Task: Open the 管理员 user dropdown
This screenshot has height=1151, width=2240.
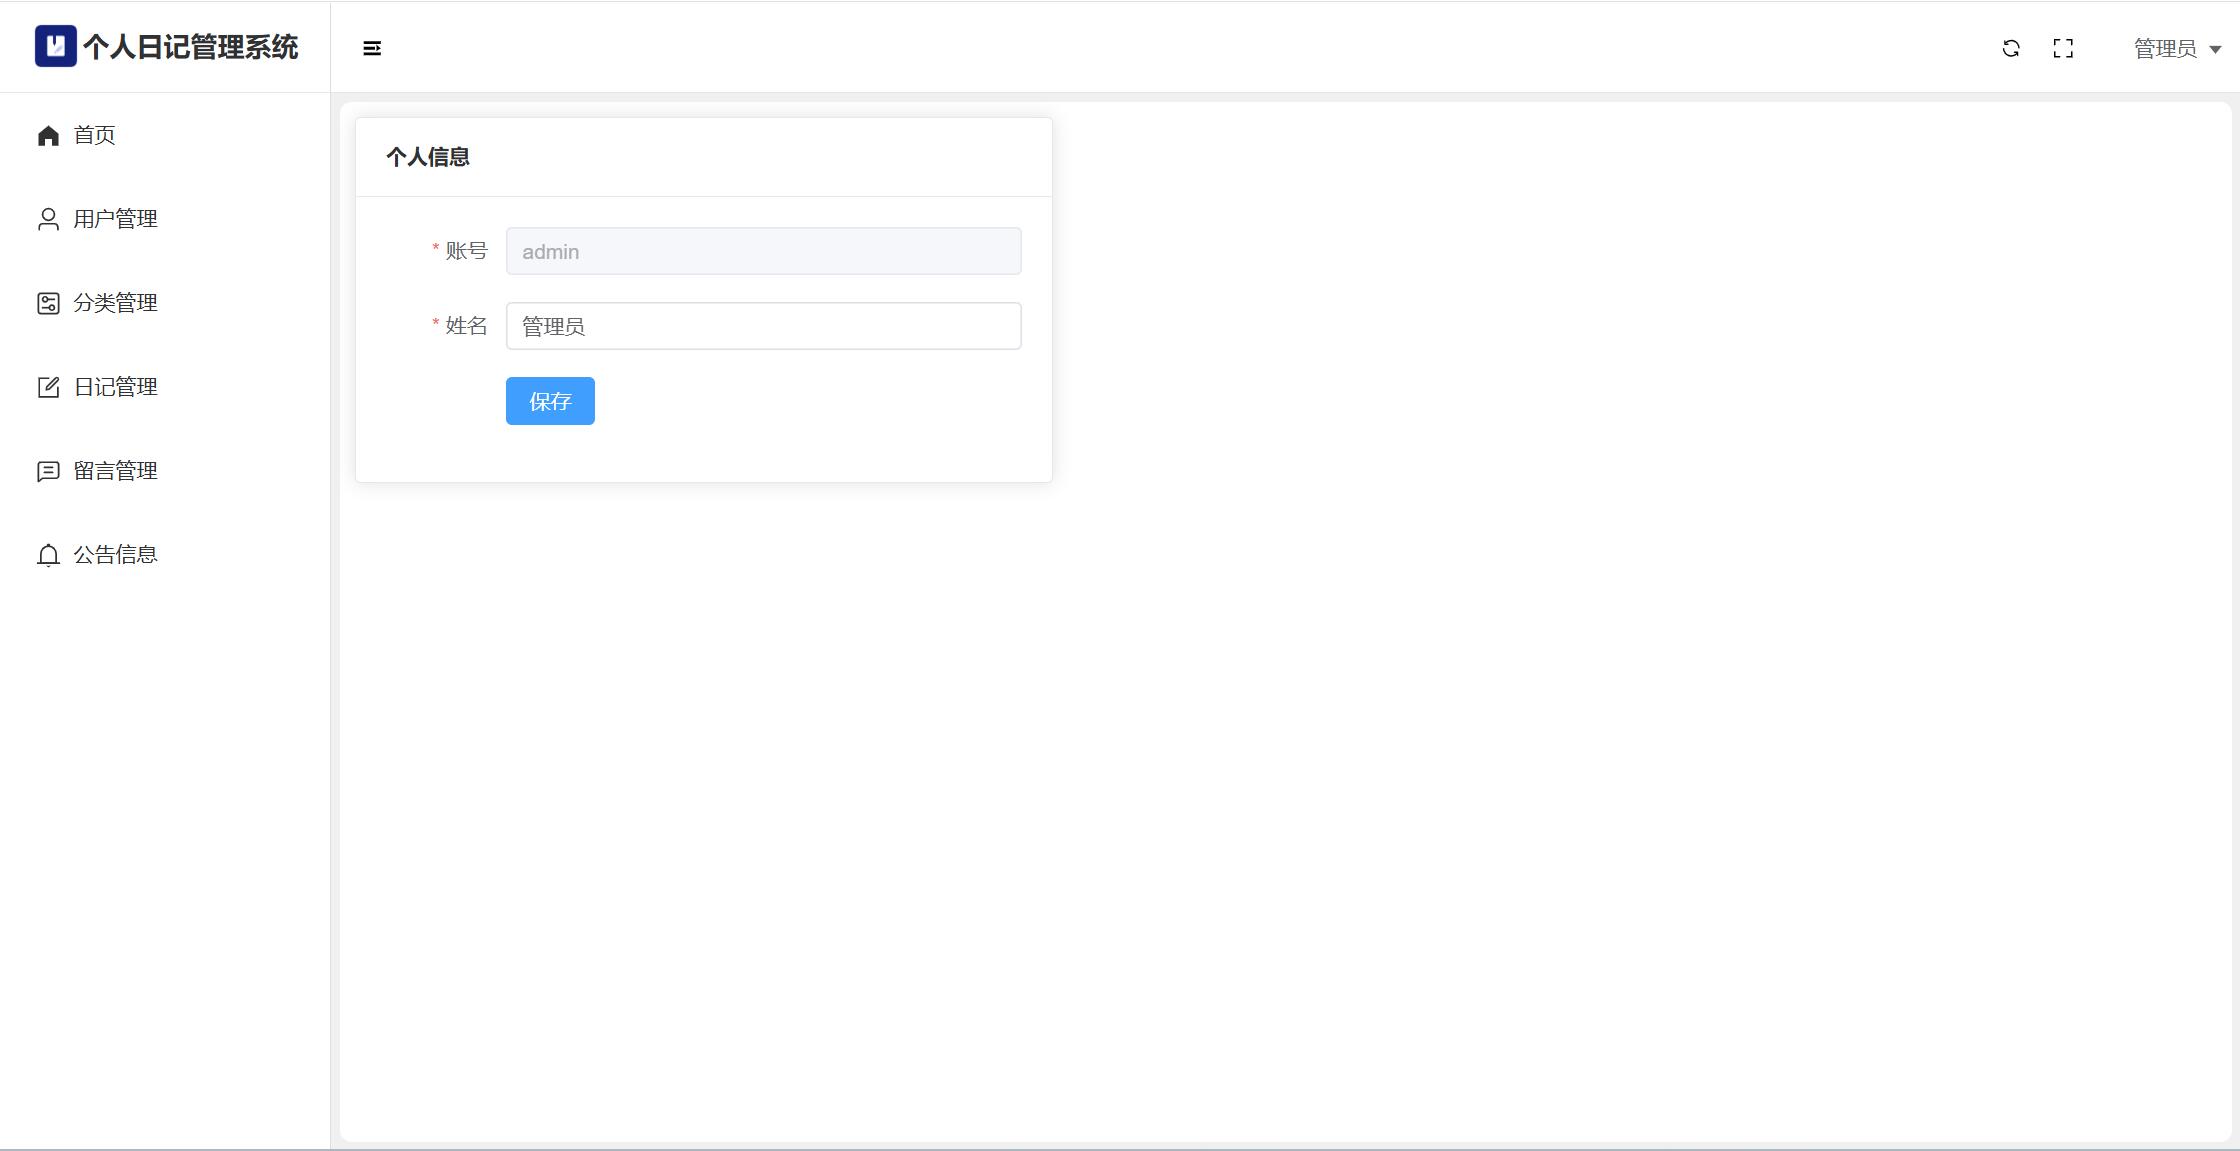Action: point(2177,48)
